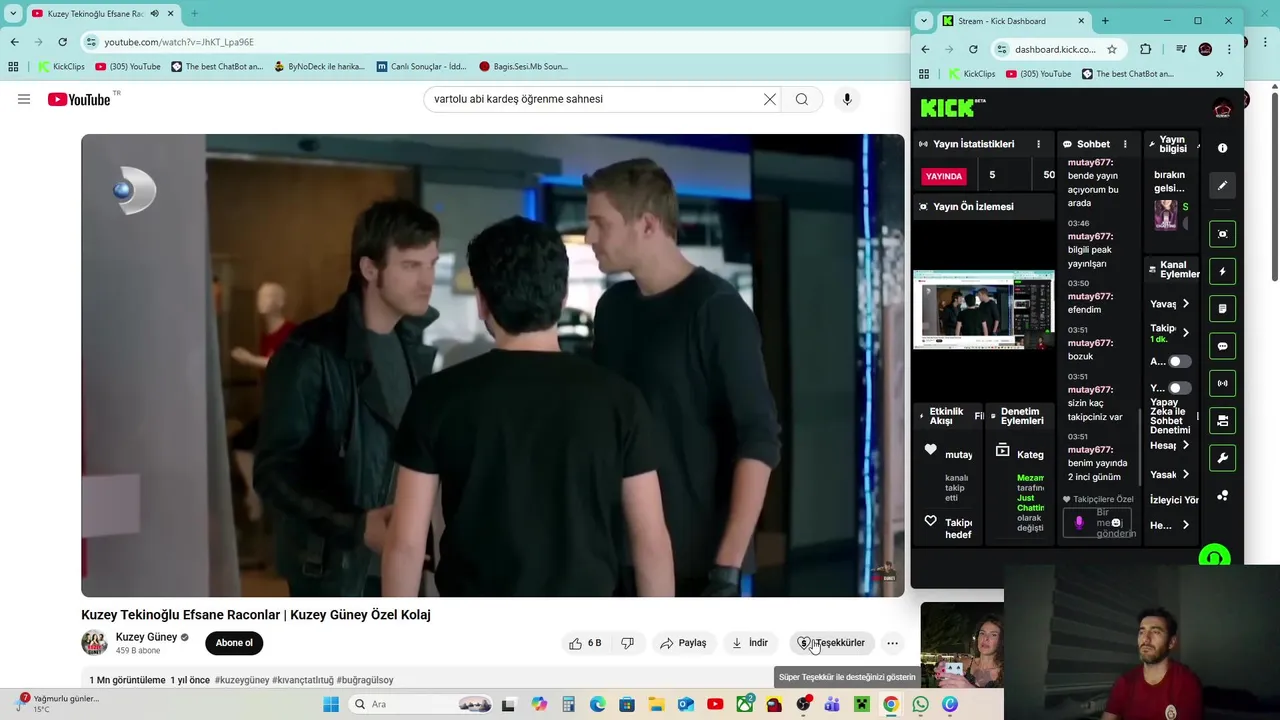Toggle the 'A...' switch in Kanal Eylemleri
This screenshot has height=720, width=1280.
coord(1180,362)
